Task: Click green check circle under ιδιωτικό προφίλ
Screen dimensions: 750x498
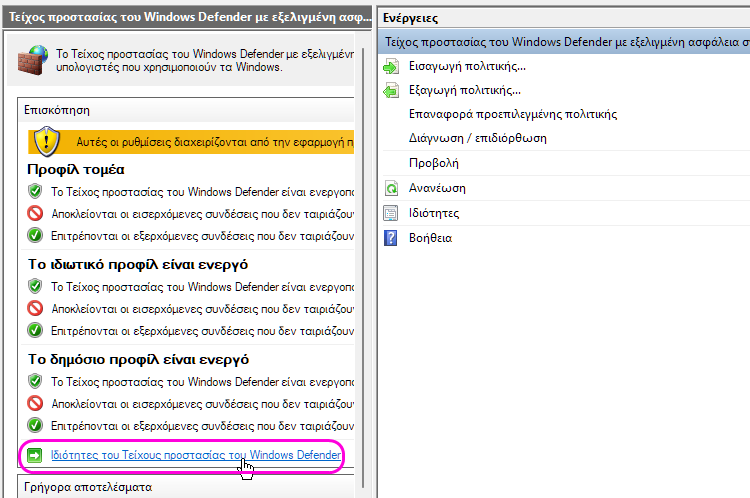Action: [35, 331]
